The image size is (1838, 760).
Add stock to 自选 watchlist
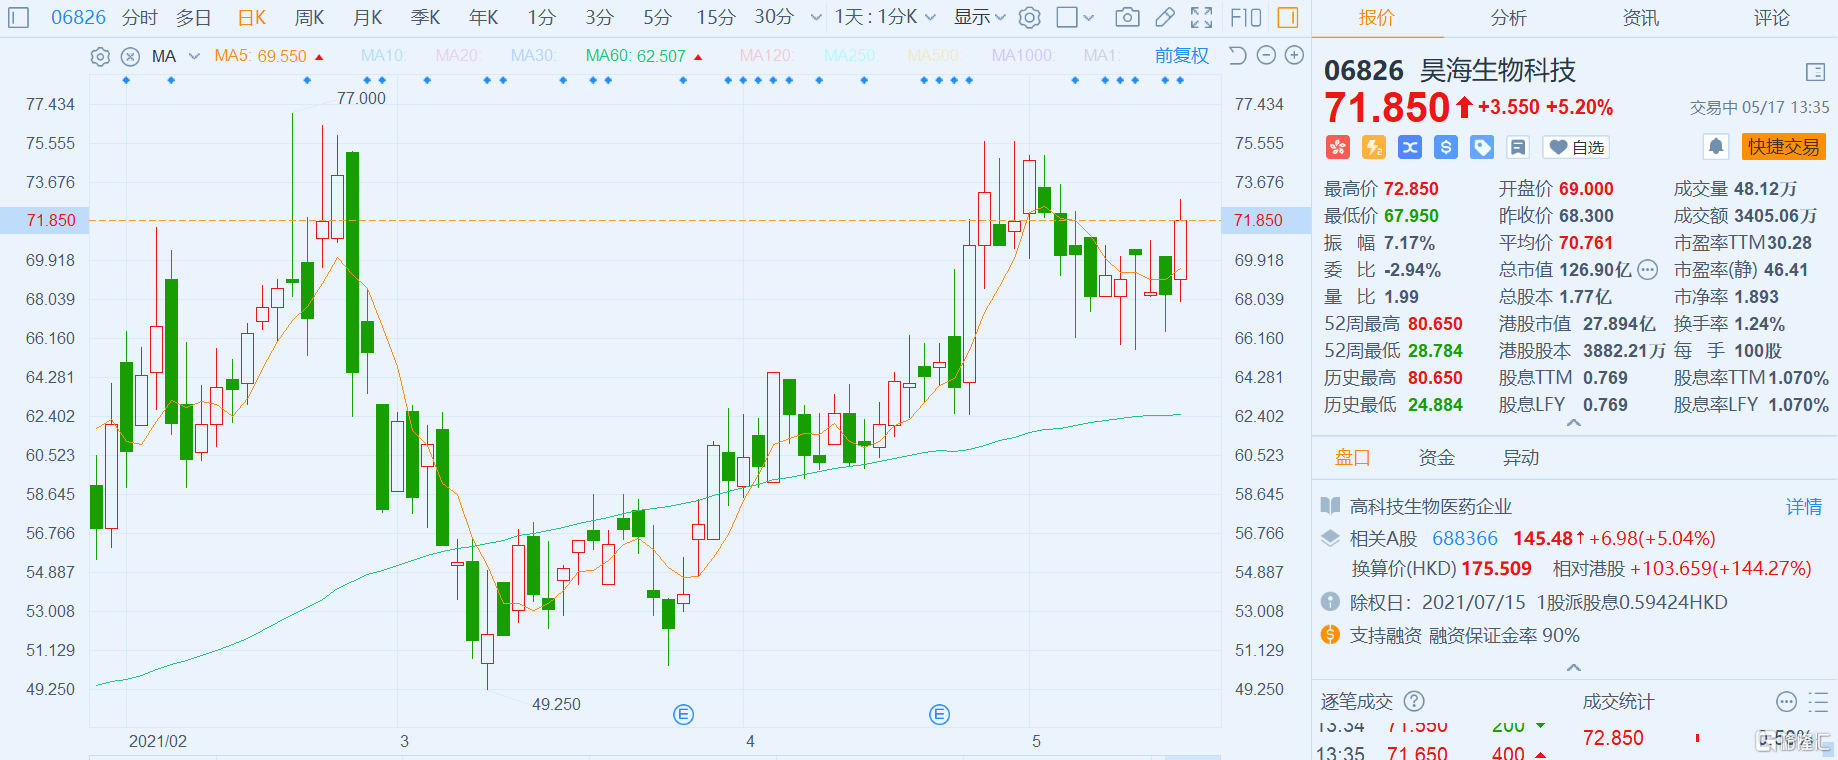click(1576, 147)
